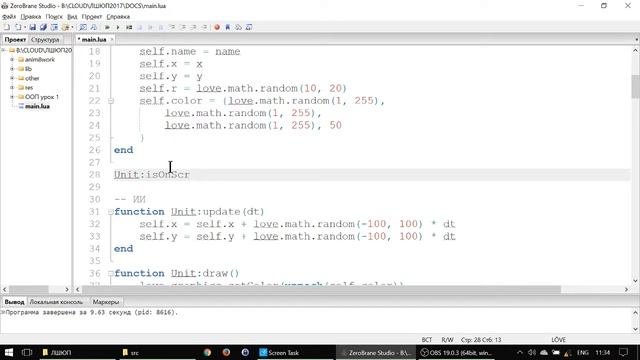This screenshot has height=360, width=640.
Task: Click the ENG language indicator in tray
Action: click(582, 353)
